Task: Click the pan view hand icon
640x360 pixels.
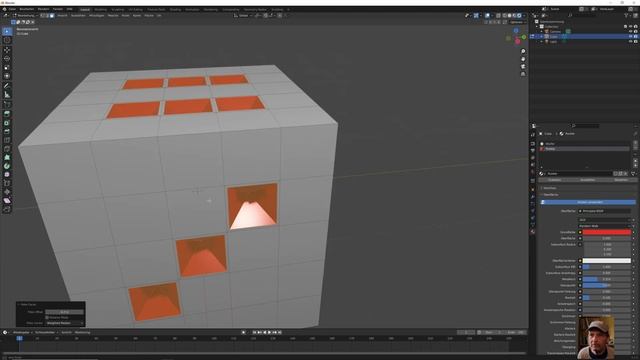Action: tap(523, 59)
